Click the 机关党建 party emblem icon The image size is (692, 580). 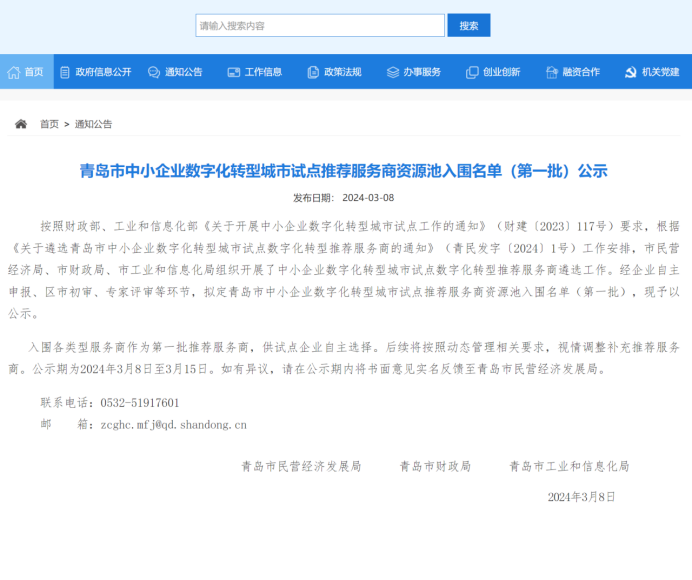pyautogui.click(x=631, y=72)
